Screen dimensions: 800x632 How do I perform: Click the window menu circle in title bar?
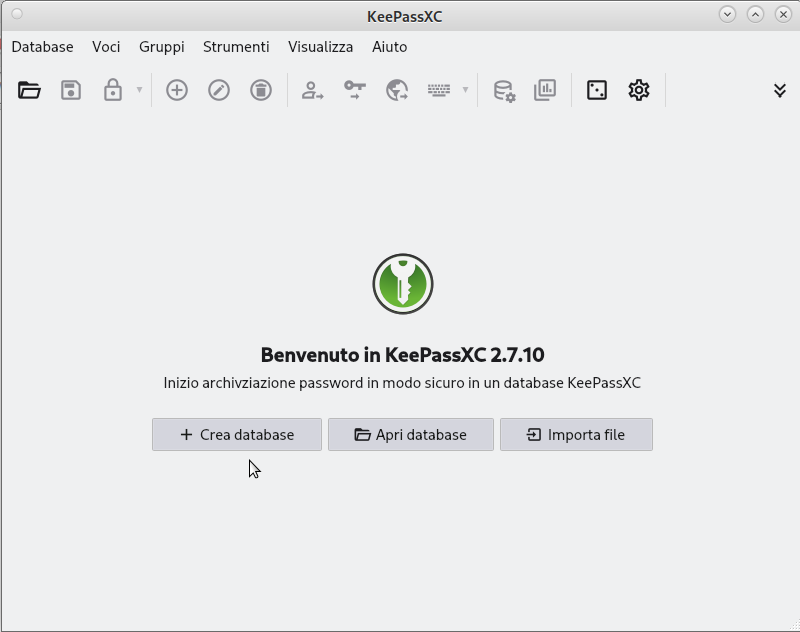(x=17, y=14)
